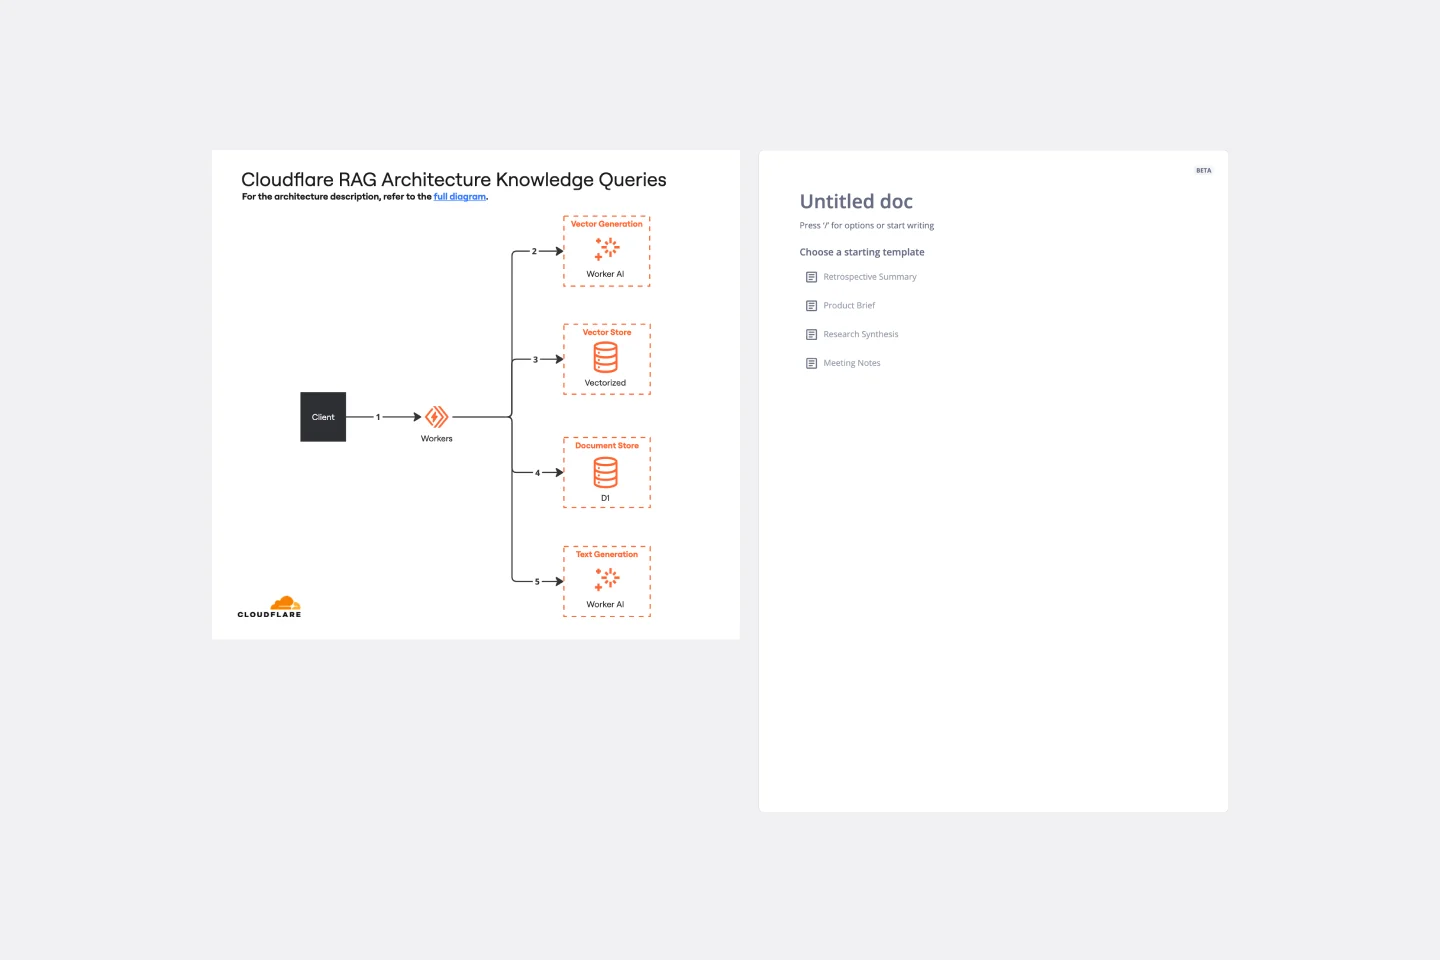Click step number 5 on the connector

pyautogui.click(x=537, y=582)
